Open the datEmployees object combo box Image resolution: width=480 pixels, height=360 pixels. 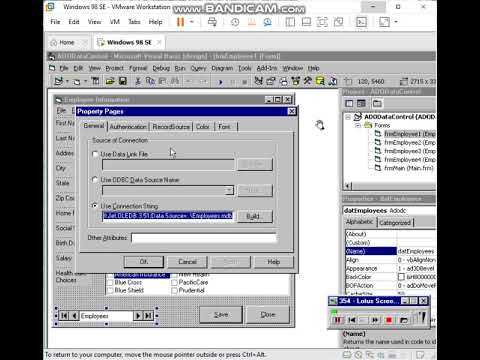(x=389, y=211)
